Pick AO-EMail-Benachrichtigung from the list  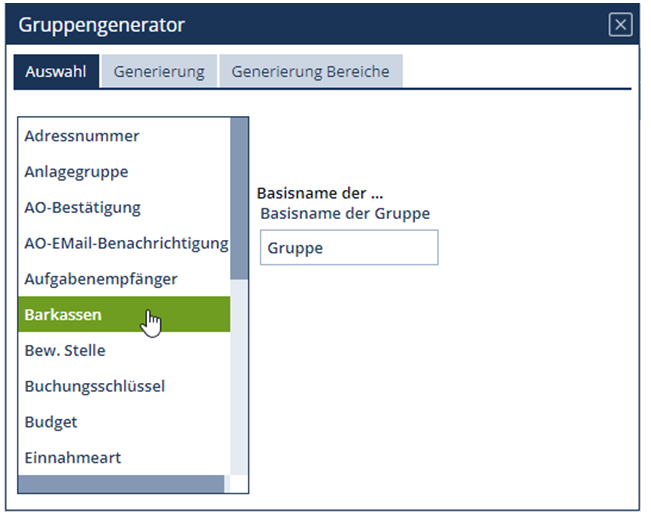(x=126, y=243)
